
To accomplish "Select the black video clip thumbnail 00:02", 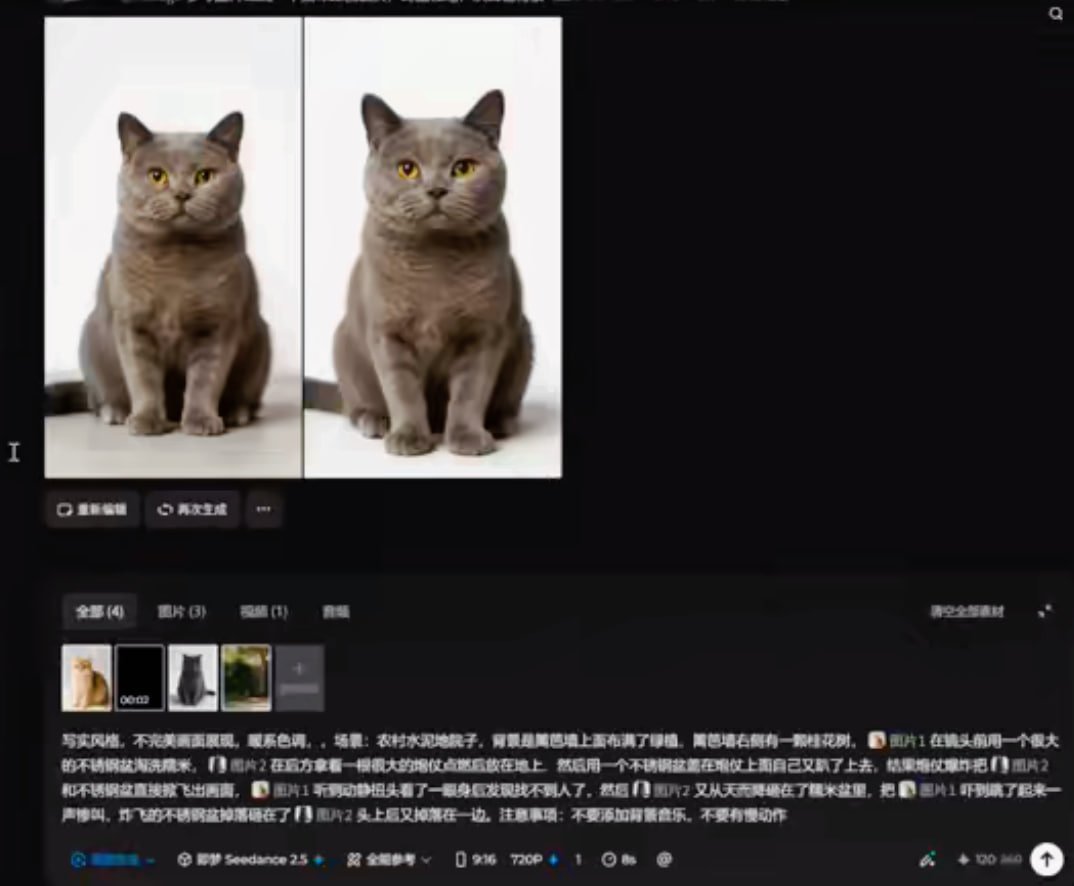I will [140, 677].
